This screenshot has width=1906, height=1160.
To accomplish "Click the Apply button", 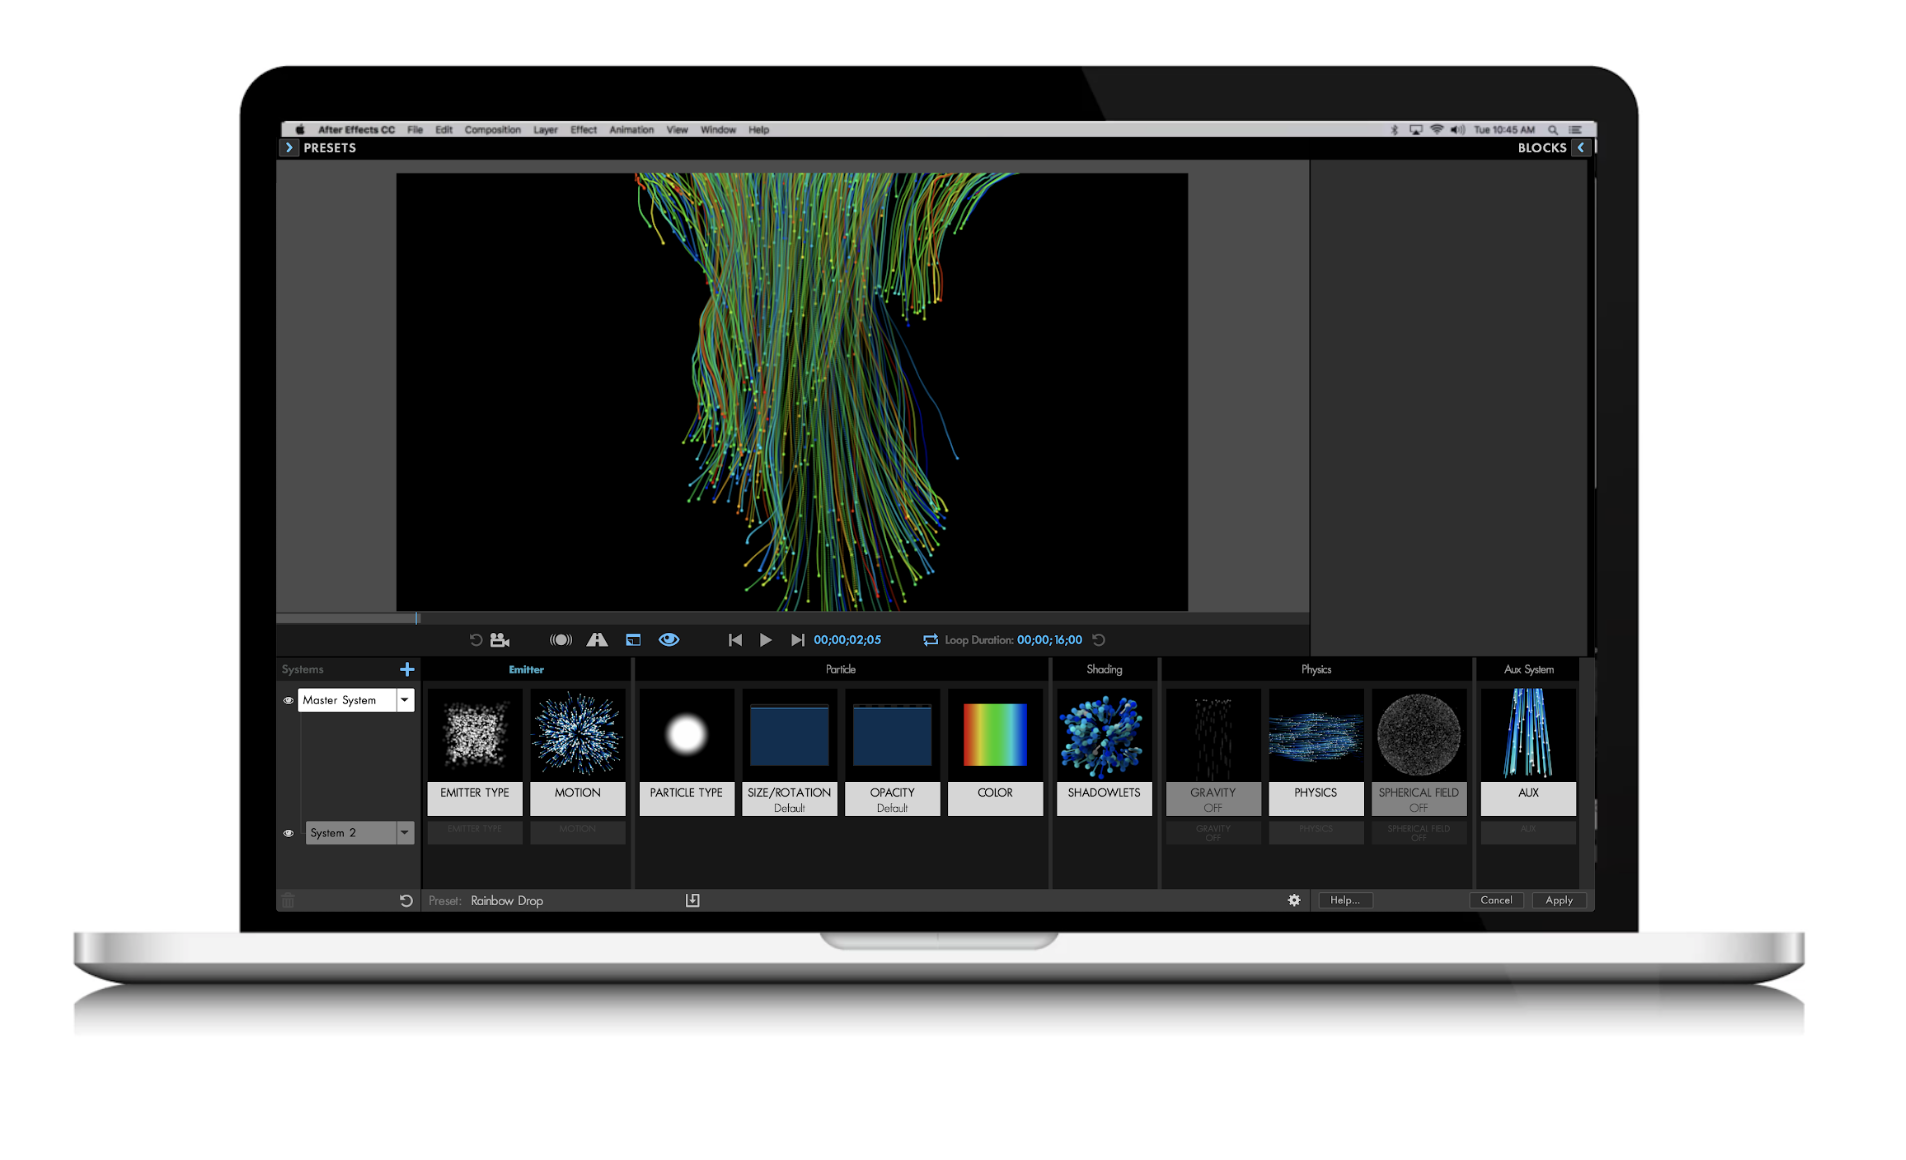I will point(1559,901).
